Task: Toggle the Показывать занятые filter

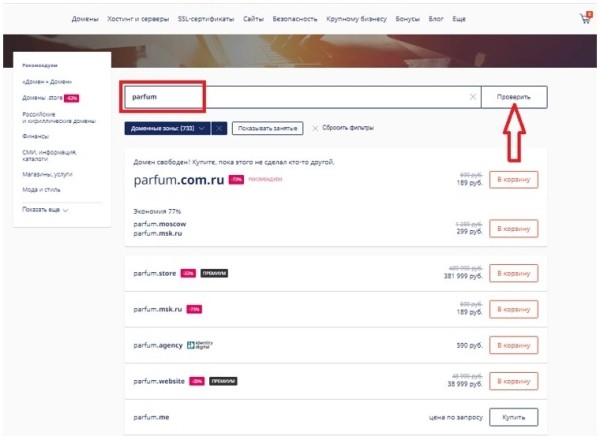Action: point(267,128)
